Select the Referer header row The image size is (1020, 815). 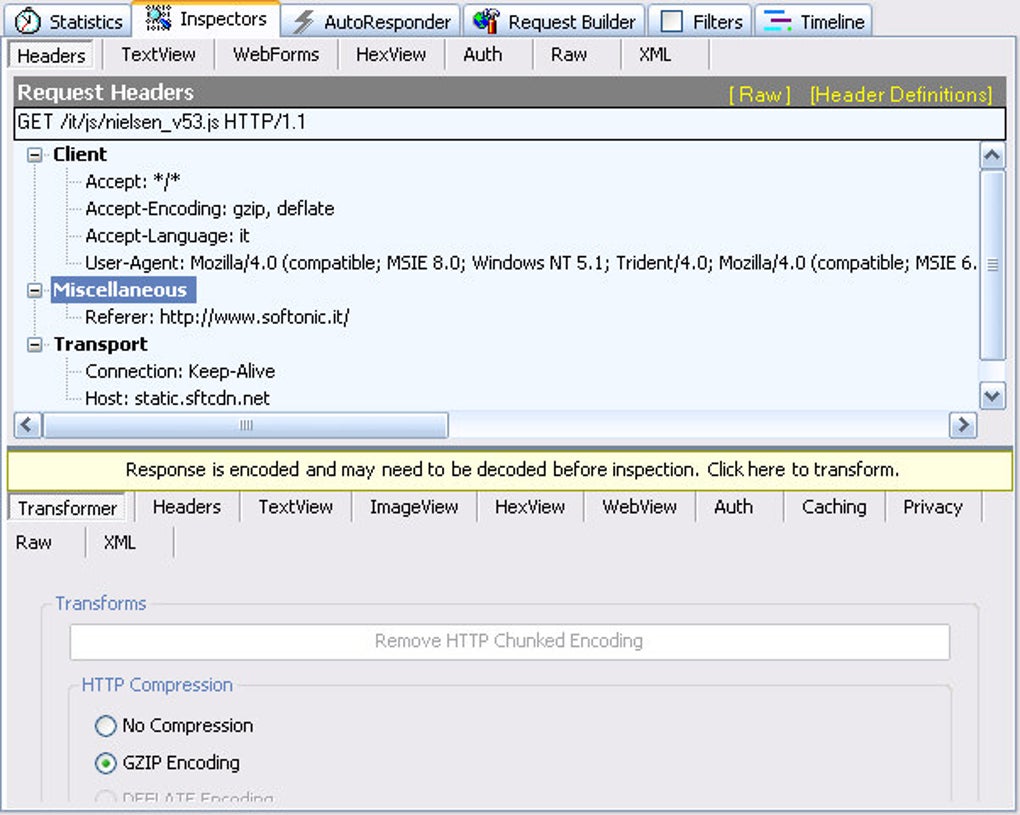(217, 317)
